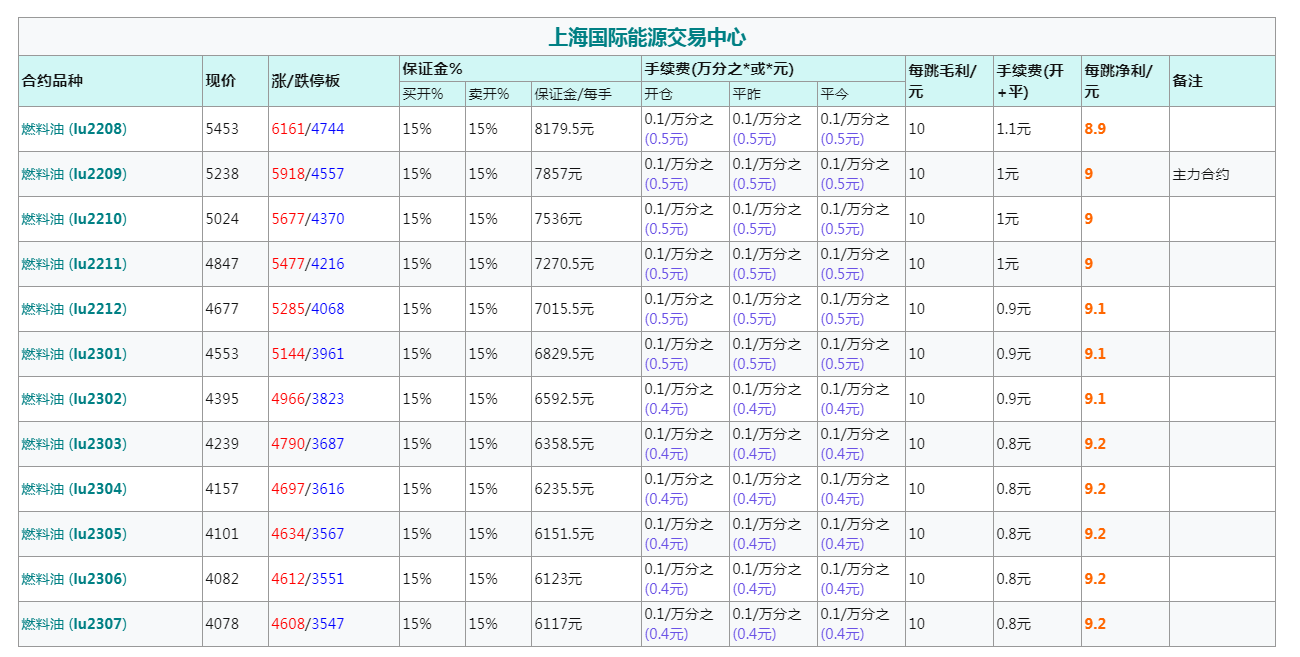Viewport: 1300px width, 657px height.
Task: Click the margin value 7536元
Action: [559, 219]
